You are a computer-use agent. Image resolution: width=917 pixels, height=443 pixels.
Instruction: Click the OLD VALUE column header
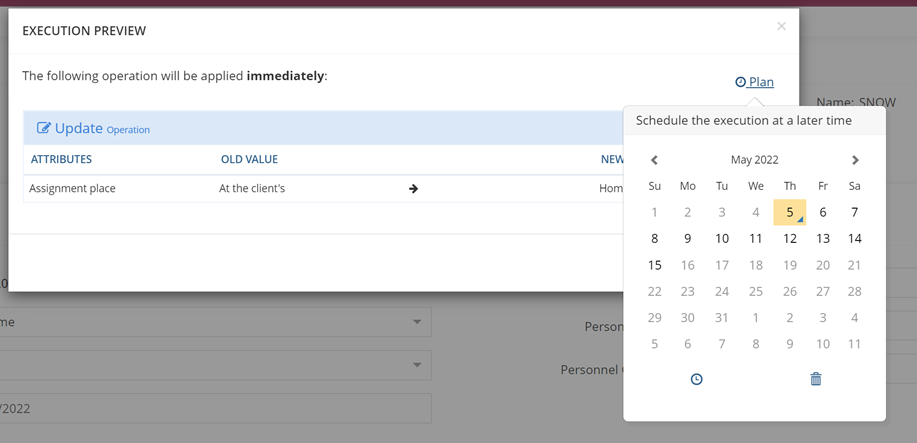[x=249, y=159]
